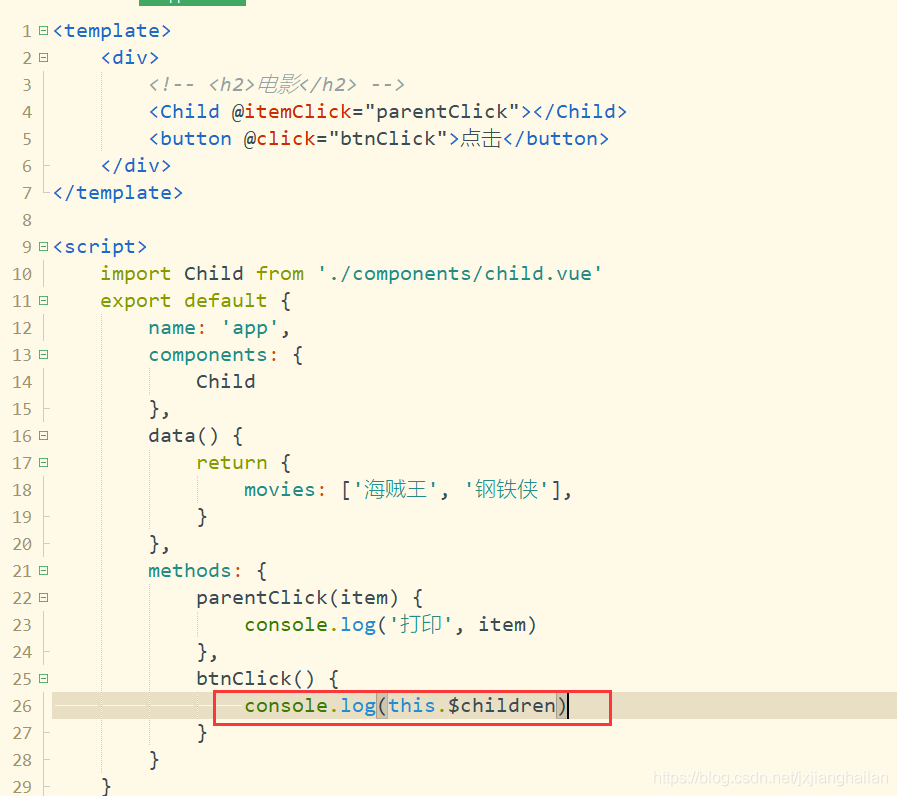
Task: Click this.$children on line 26
Action: (472, 706)
